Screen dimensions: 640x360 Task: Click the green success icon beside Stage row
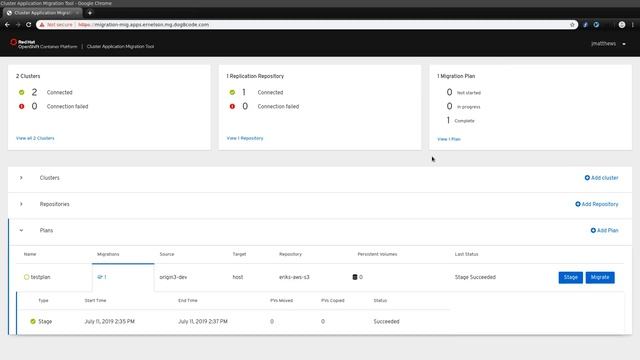33,322
